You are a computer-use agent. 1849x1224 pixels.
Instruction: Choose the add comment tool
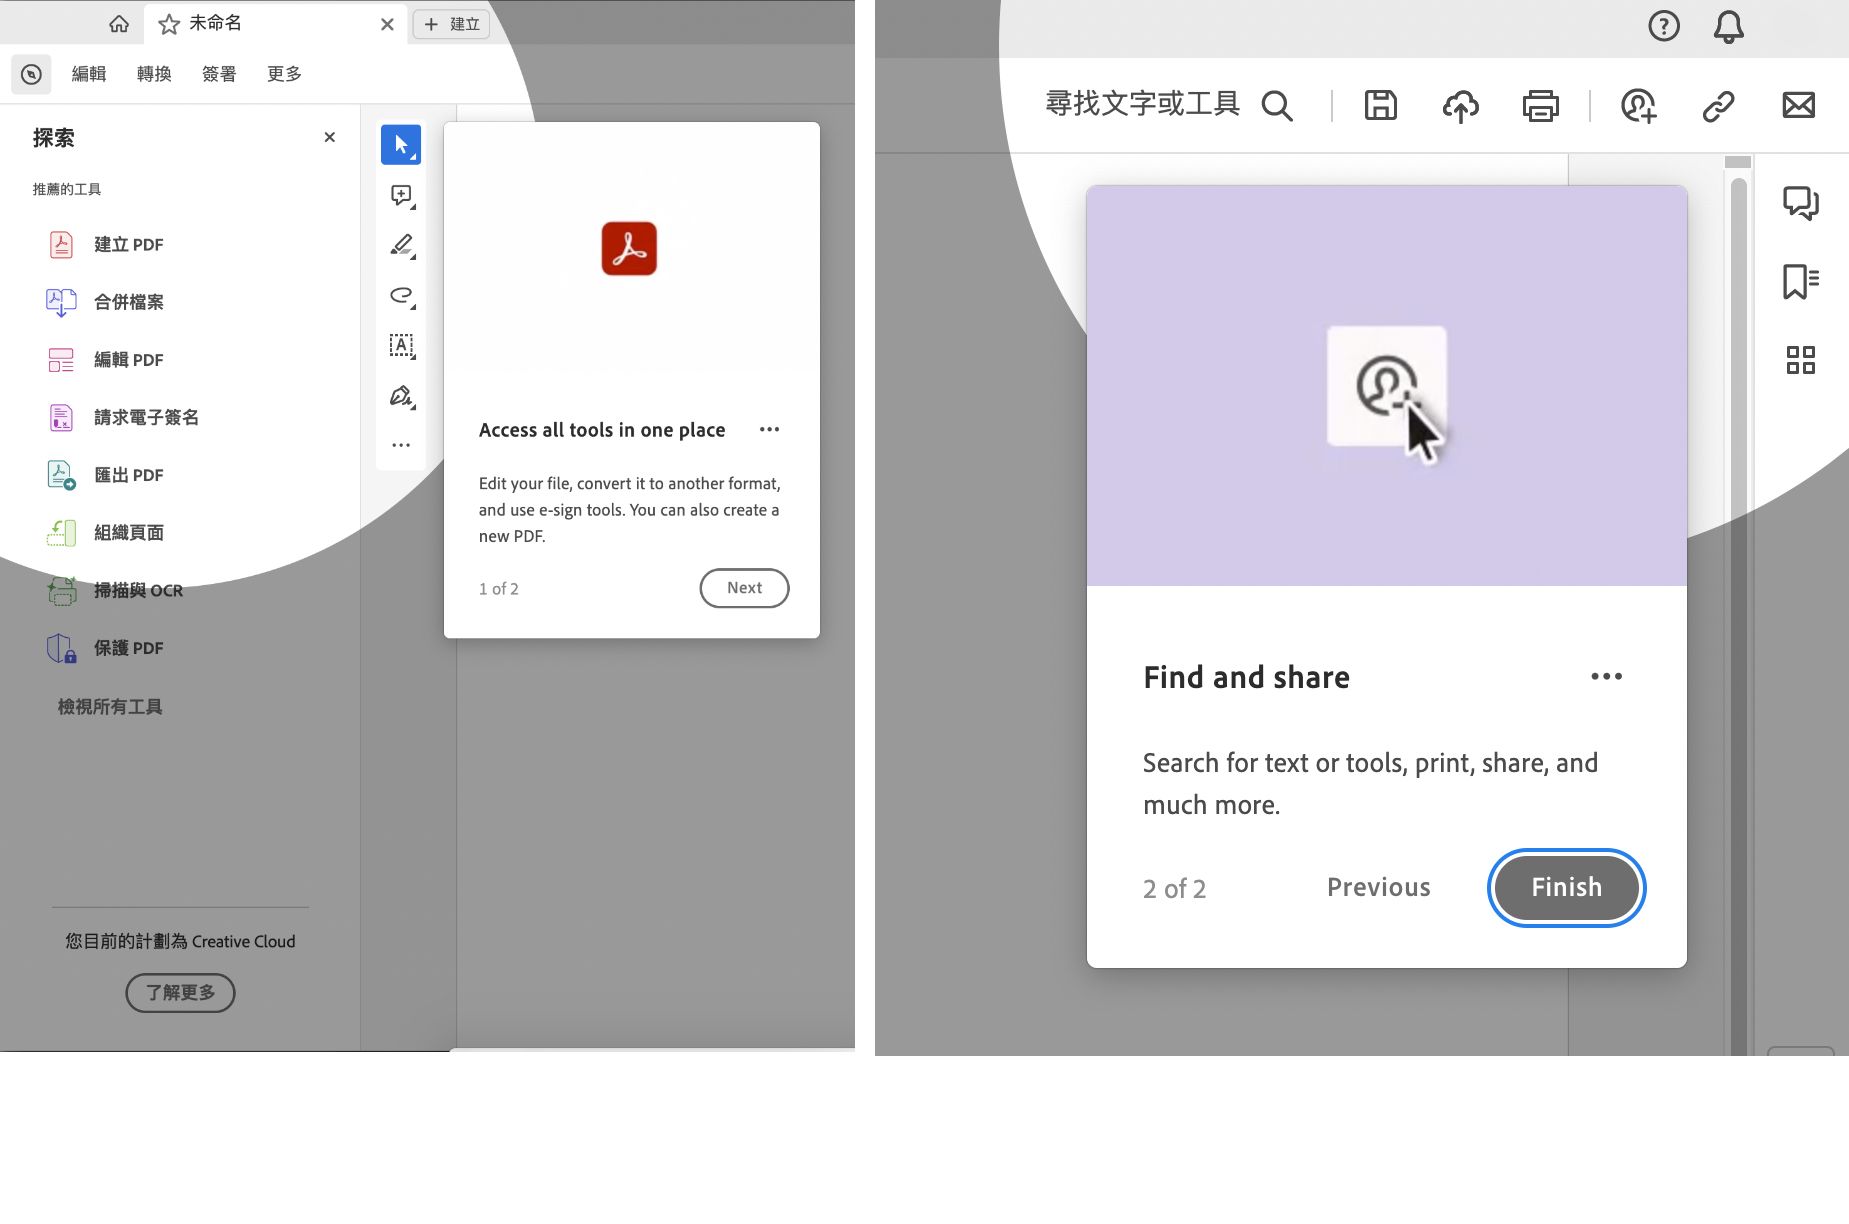(x=401, y=195)
